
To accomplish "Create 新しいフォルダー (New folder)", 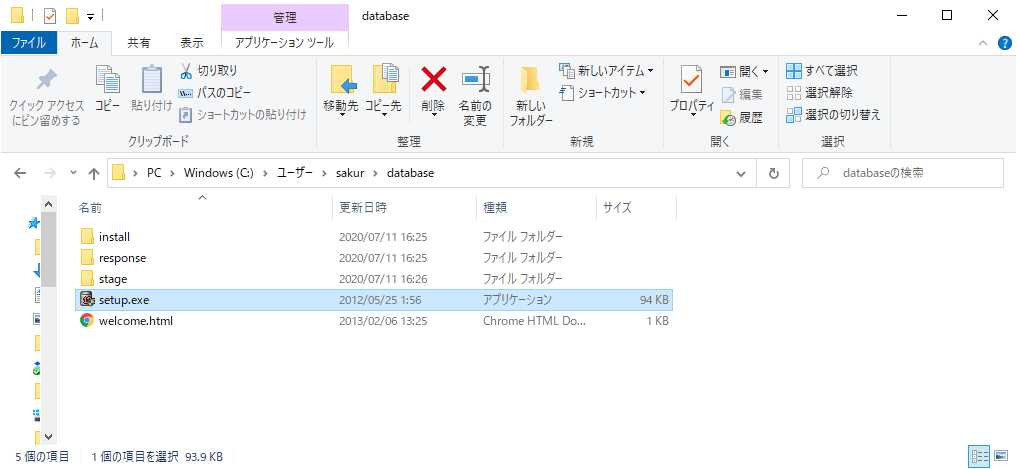I will pos(531,96).
